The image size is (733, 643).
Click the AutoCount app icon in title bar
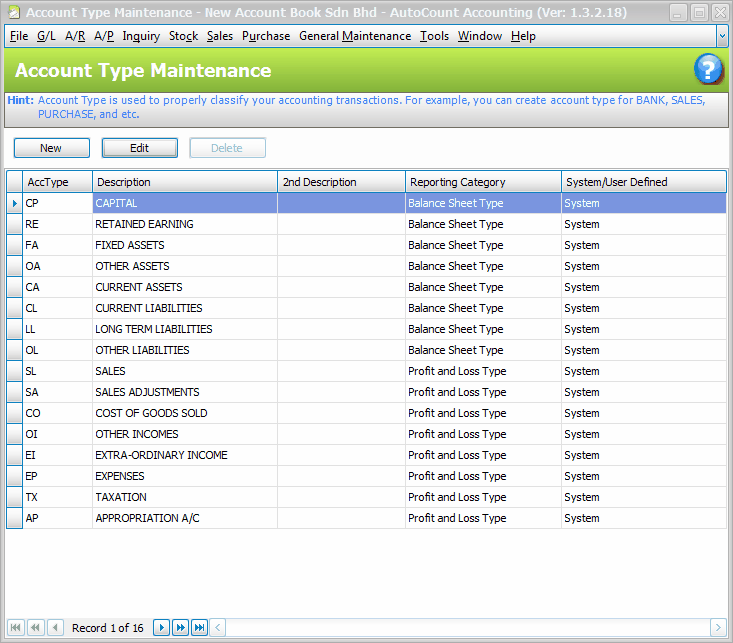(13, 13)
